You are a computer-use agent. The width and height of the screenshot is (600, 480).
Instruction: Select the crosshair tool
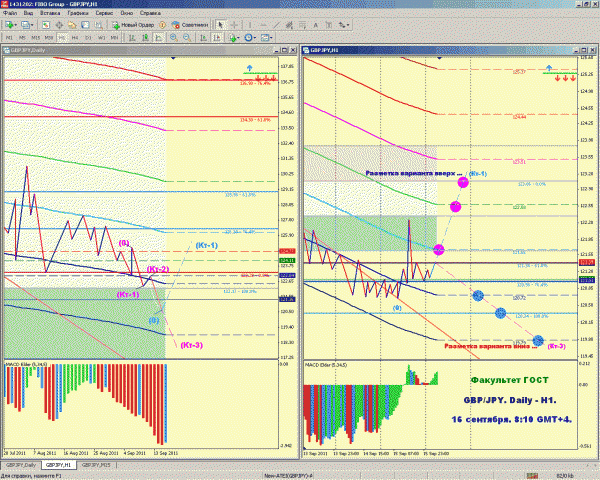[234, 25]
